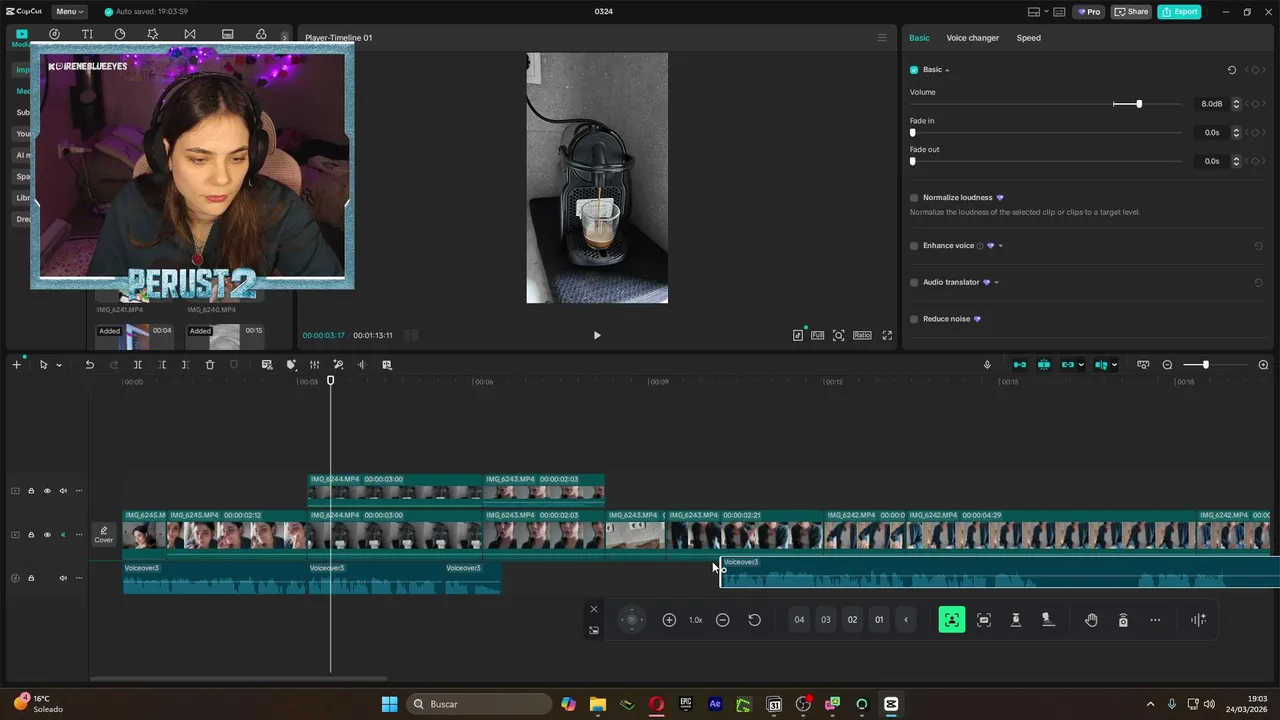
Task: Open the preview-axis dropdown arrow in timeline toolbar
Action: click(1114, 365)
